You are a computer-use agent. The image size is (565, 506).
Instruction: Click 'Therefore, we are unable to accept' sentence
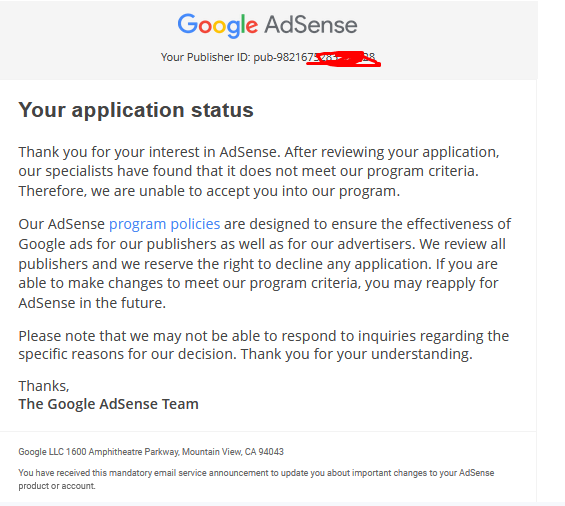click(209, 191)
